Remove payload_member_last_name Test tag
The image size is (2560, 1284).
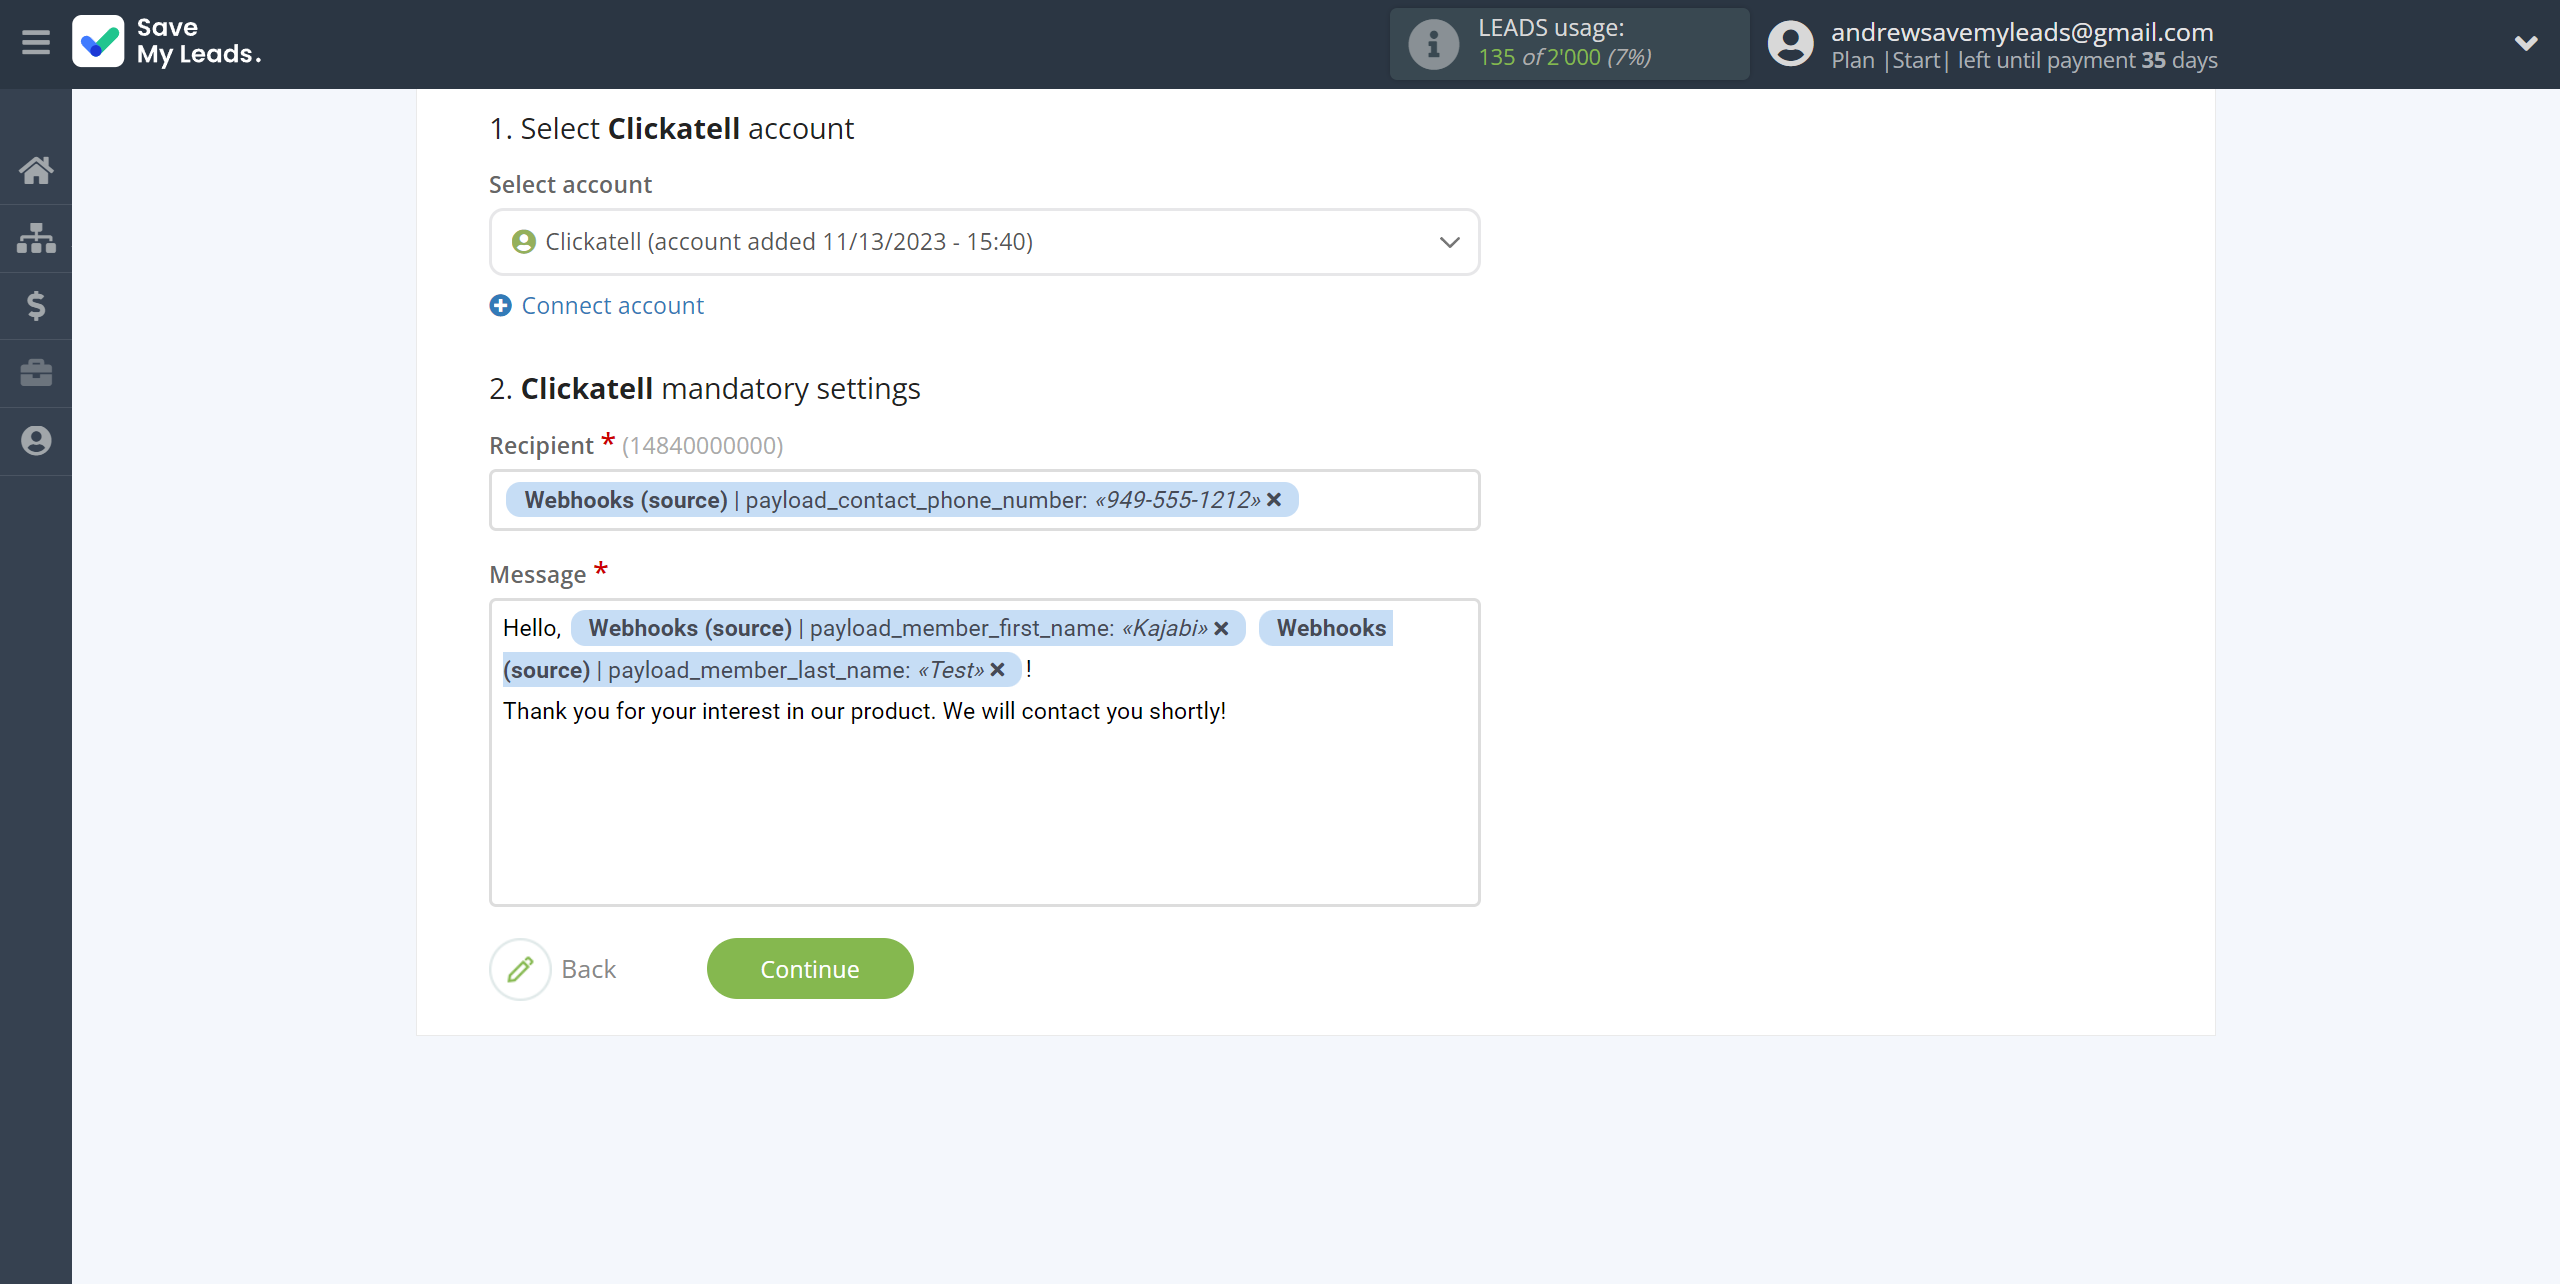tap(1000, 670)
